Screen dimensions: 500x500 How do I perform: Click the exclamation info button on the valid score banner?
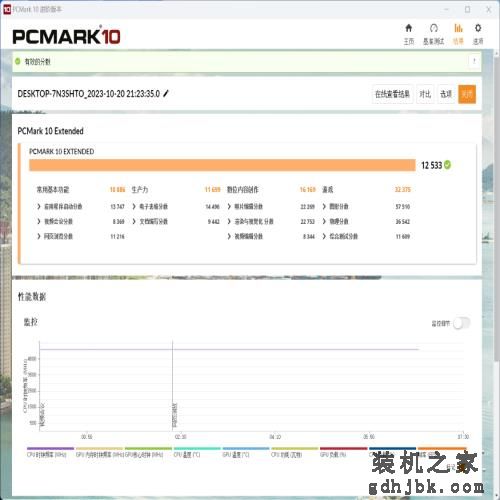[x=474, y=61]
